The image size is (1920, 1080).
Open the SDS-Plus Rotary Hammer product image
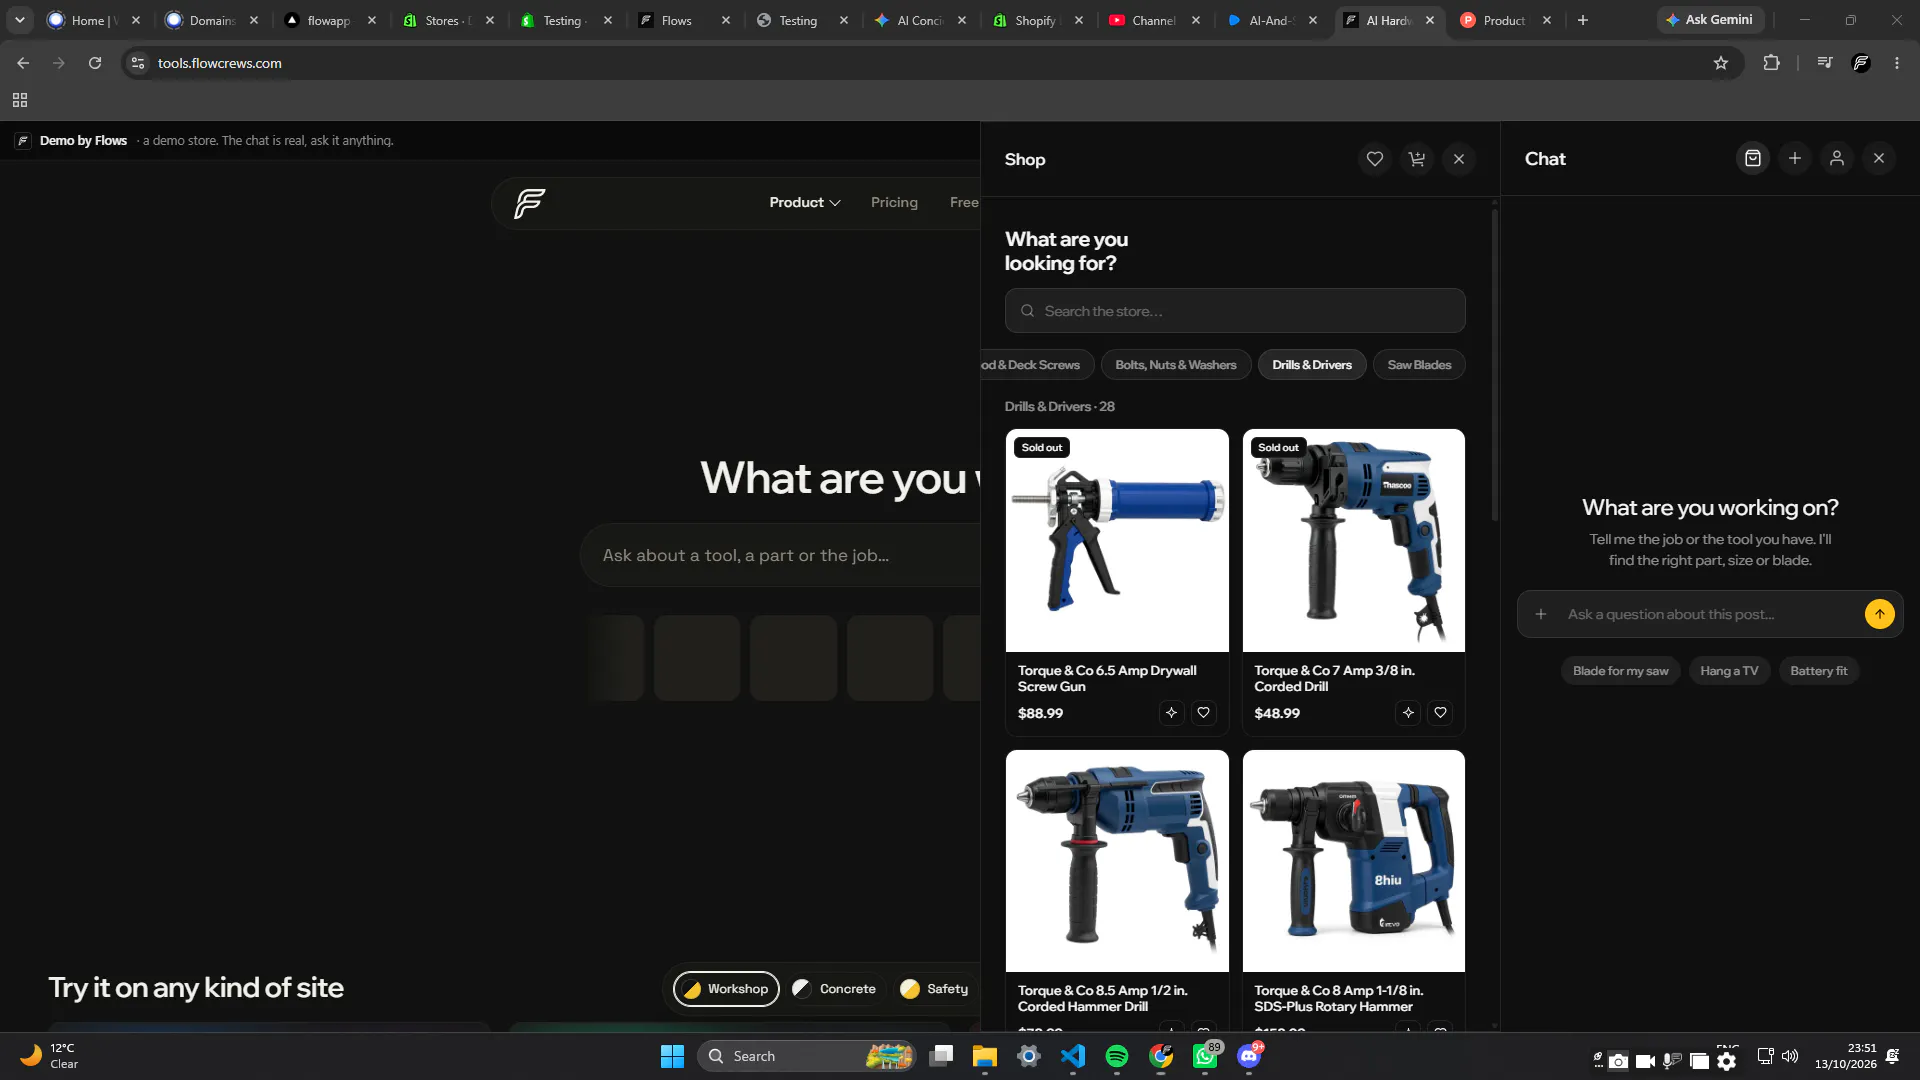(1353, 861)
